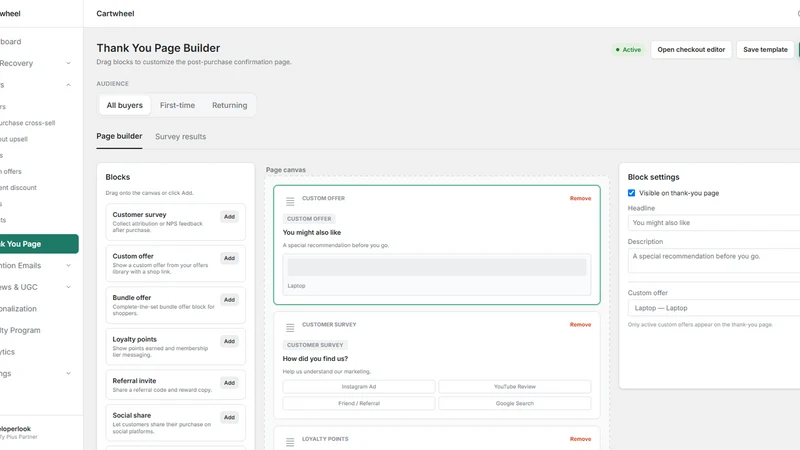Open the discount sidebar link
This screenshot has width=800, height=450.
[18, 188]
